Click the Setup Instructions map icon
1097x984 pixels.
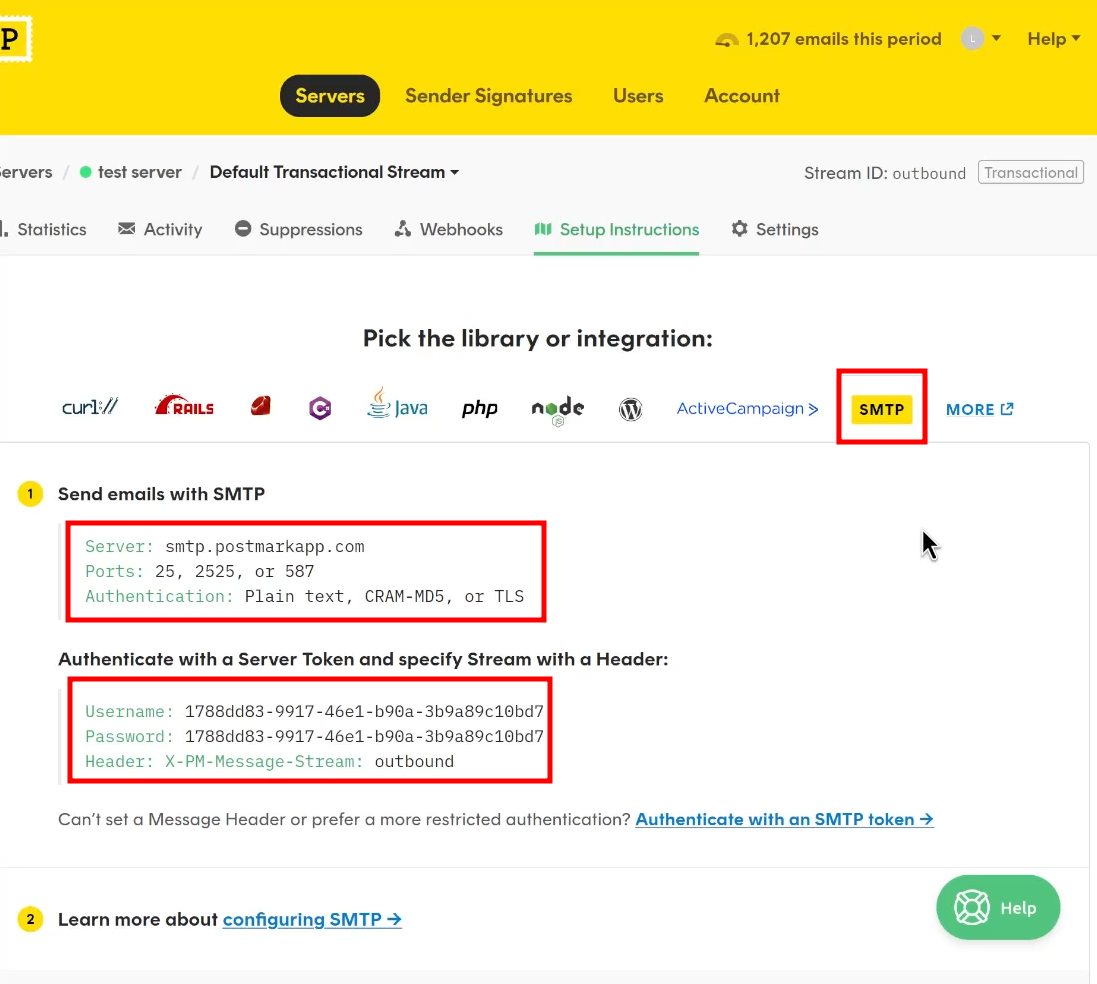(x=543, y=229)
